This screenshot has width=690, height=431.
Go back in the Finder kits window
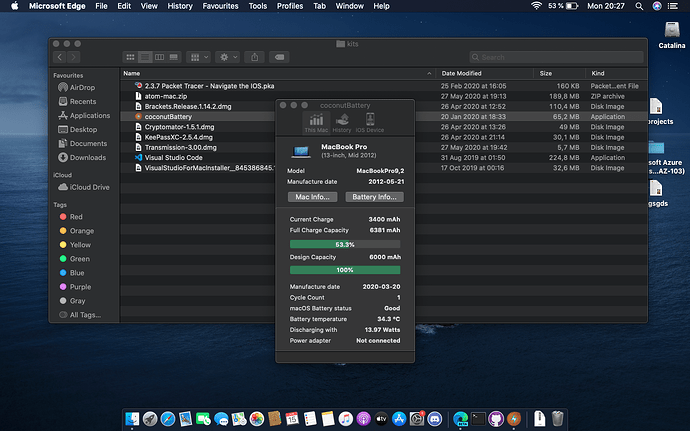(60, 57)
